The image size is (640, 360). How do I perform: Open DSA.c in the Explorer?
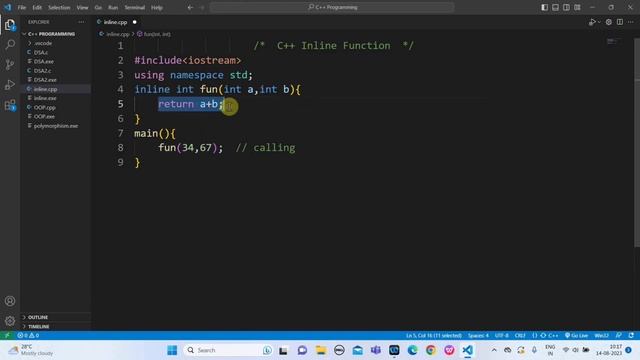[41, 52]
